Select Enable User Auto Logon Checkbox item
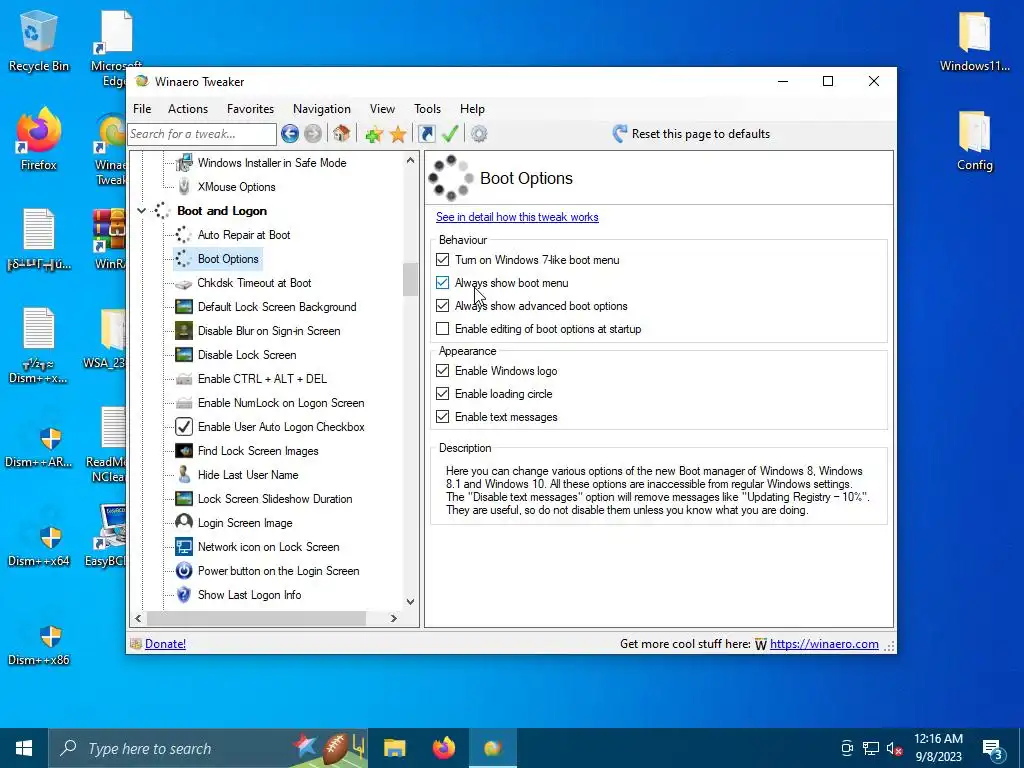This screenshot has width=1024, height=768. click(281, 426)
